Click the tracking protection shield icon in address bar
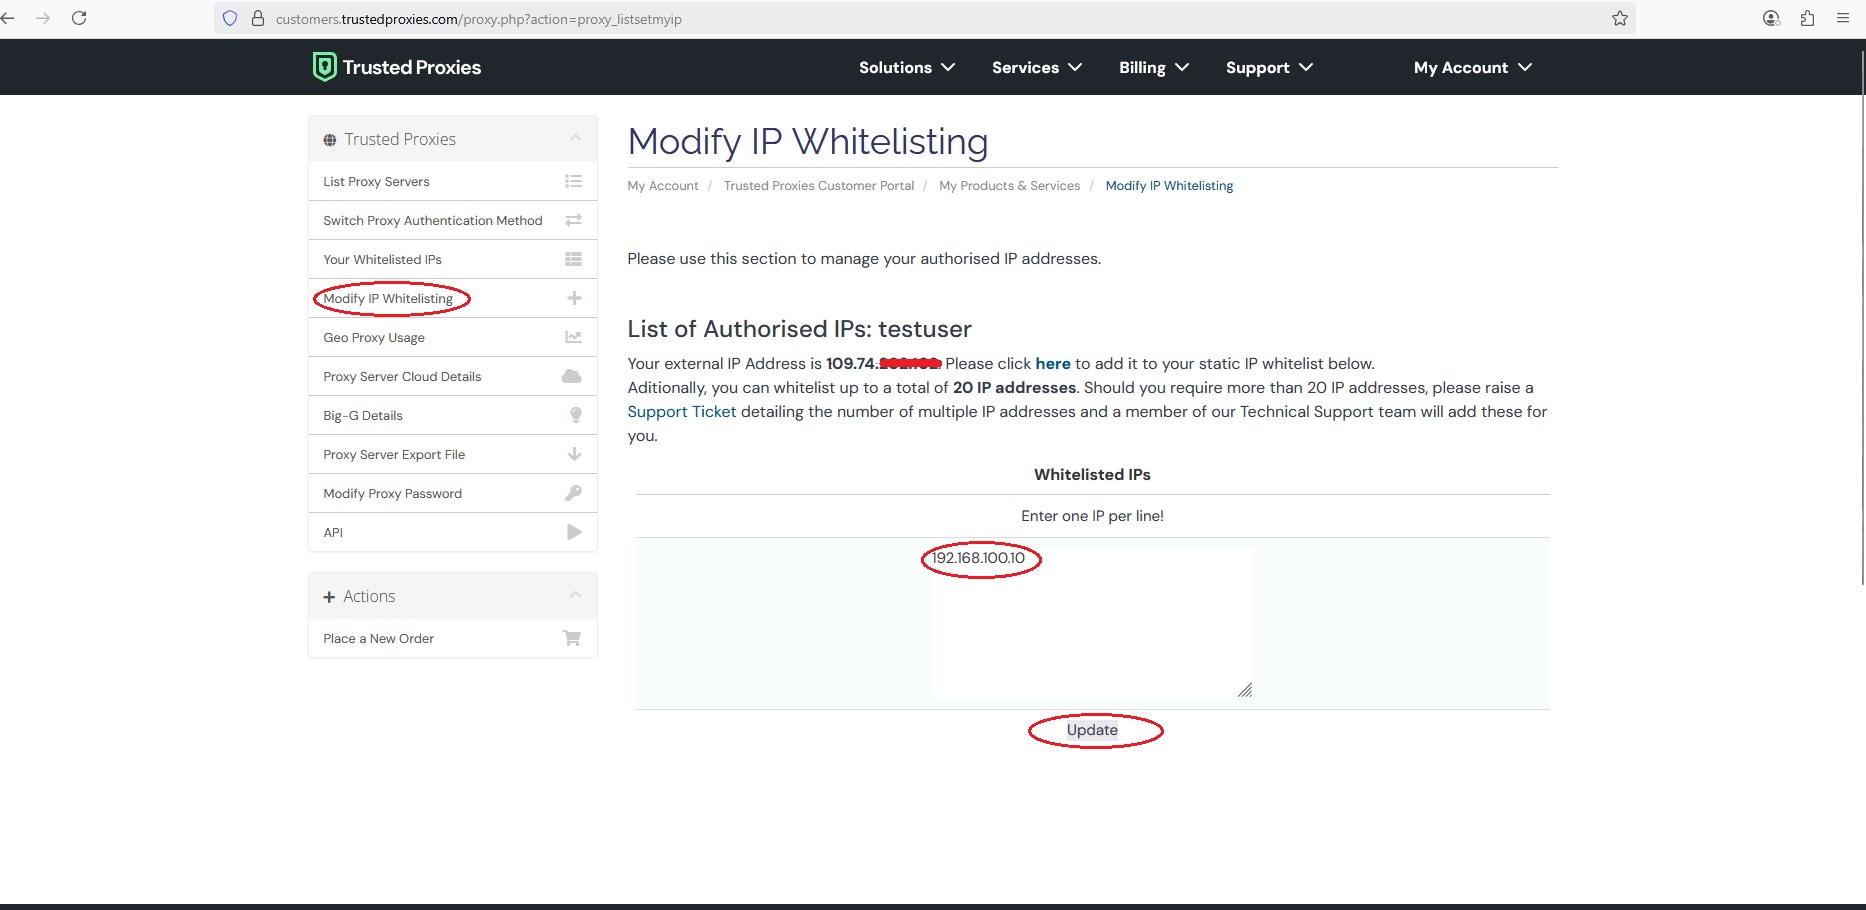This screenshot has width=1866, height=910. click(x=230, y=18)
